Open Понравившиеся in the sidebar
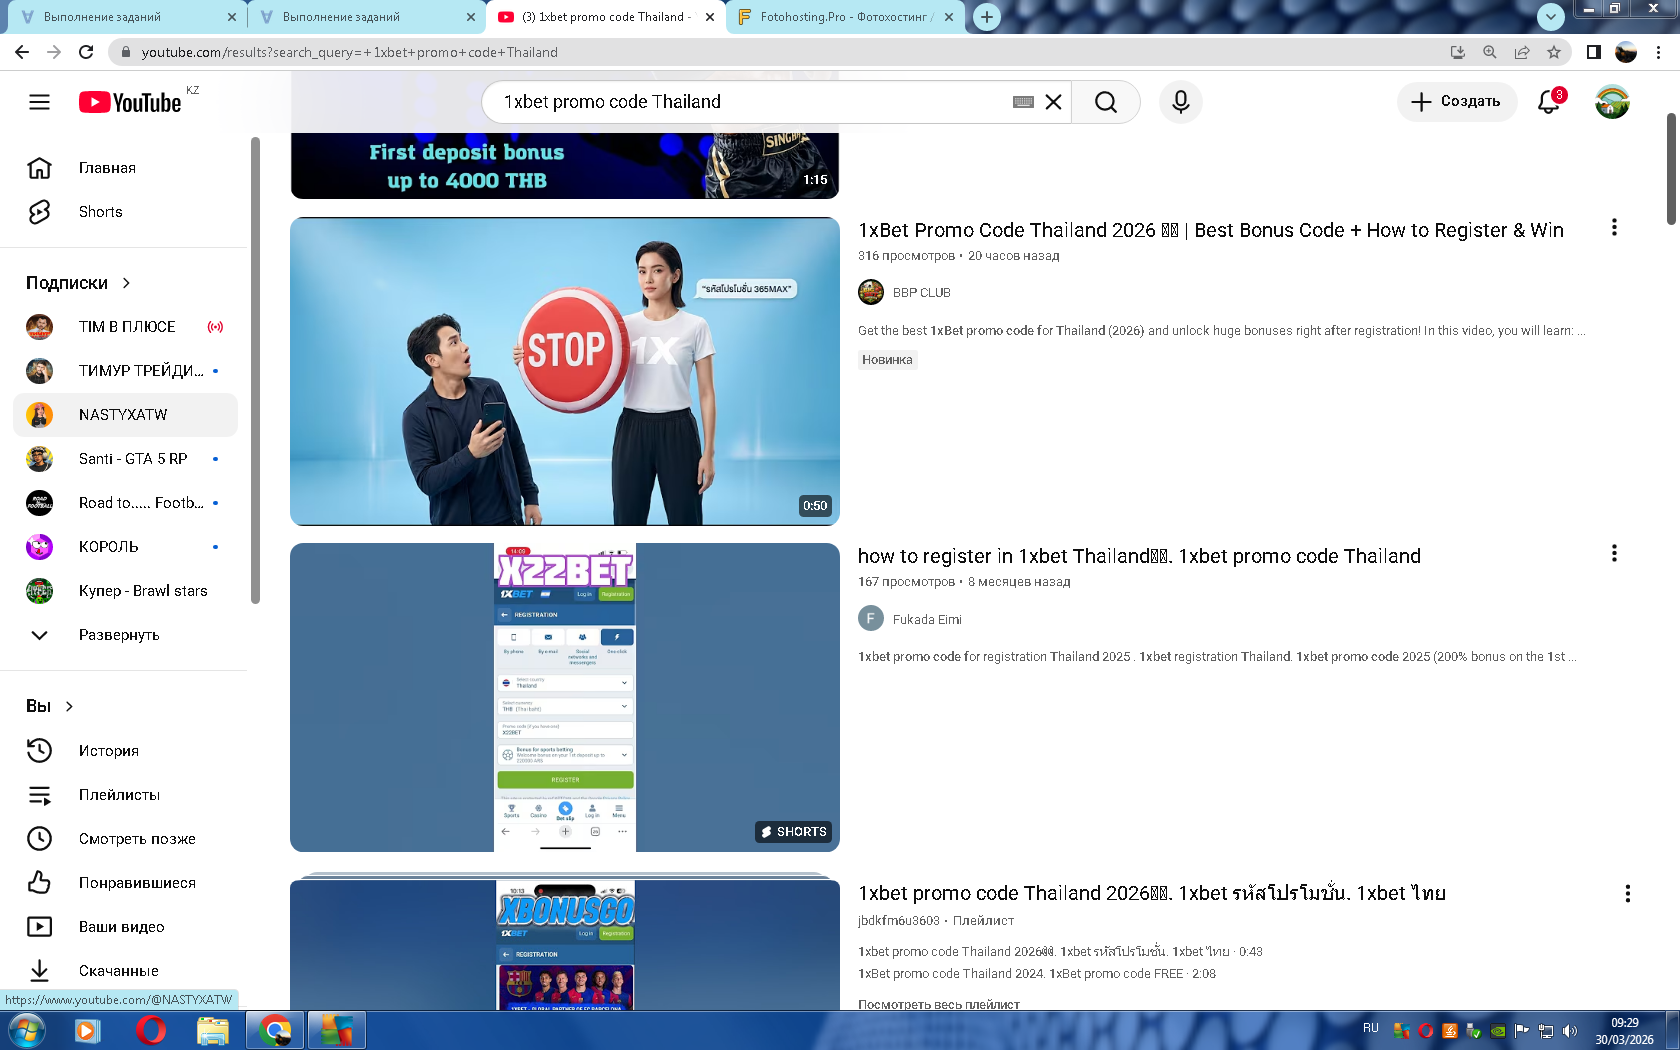1680x1050 pixels. pyautogui.click(x=126, y=883)
